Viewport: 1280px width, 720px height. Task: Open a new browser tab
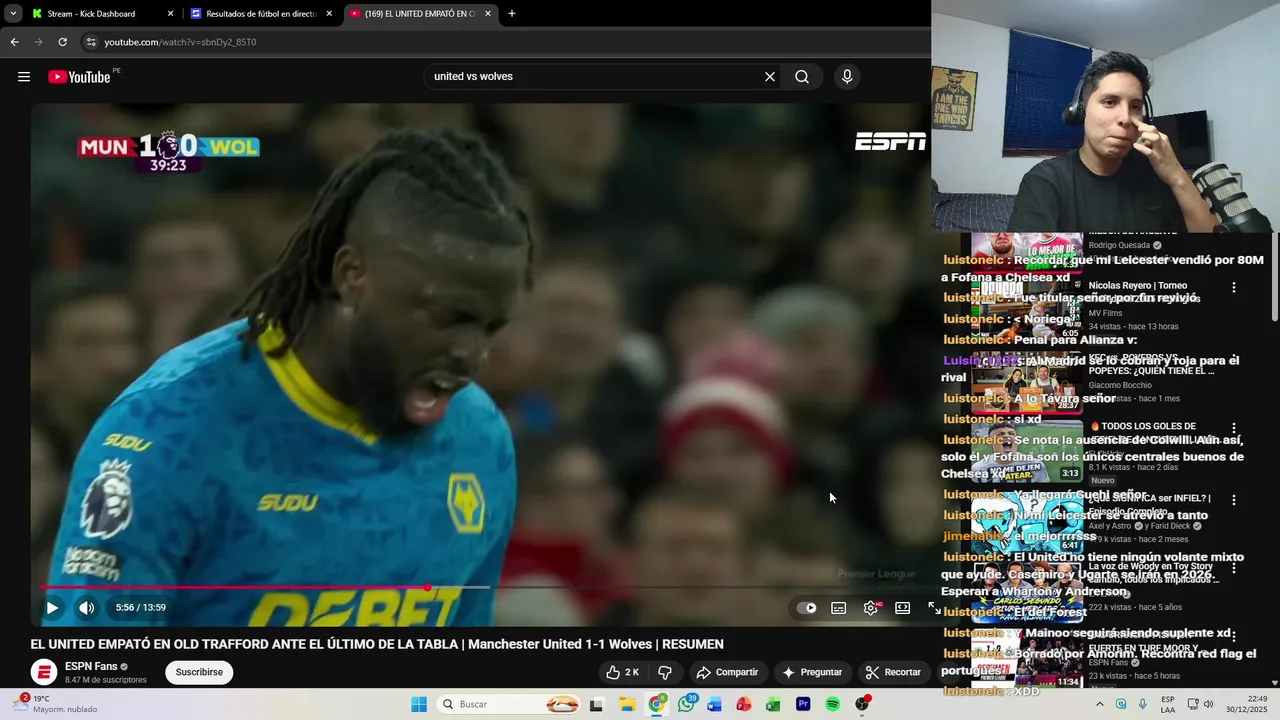[x=512, y=14]
